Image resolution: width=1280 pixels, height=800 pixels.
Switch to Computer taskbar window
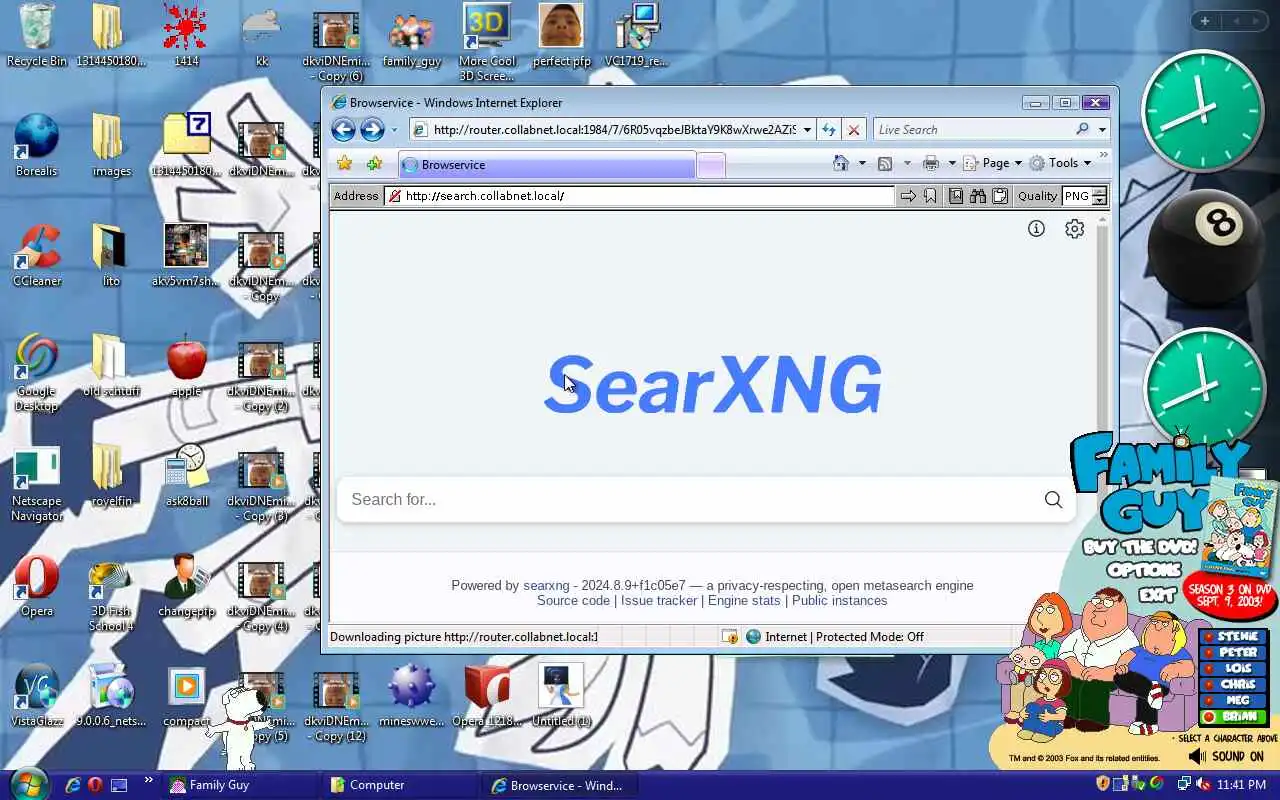click(402, 785)
